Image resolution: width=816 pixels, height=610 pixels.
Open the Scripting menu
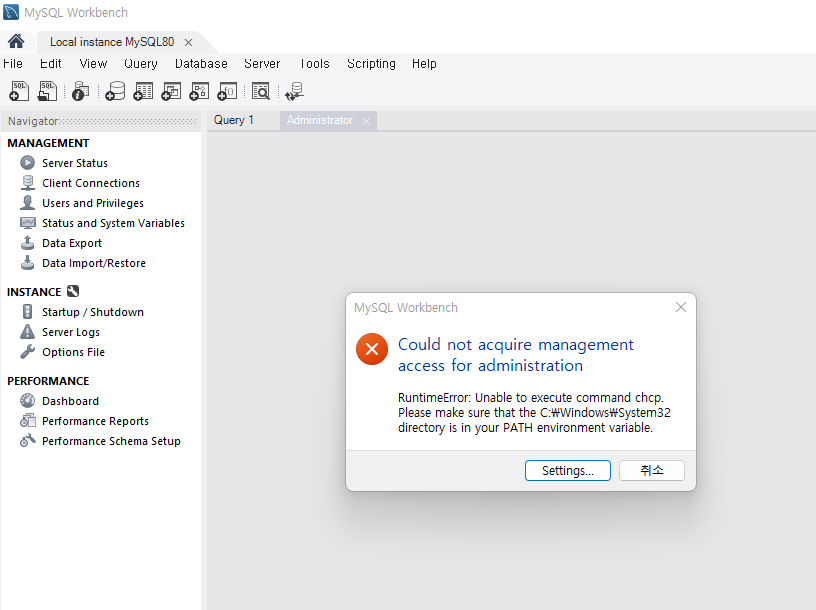(x=371, y=63)
